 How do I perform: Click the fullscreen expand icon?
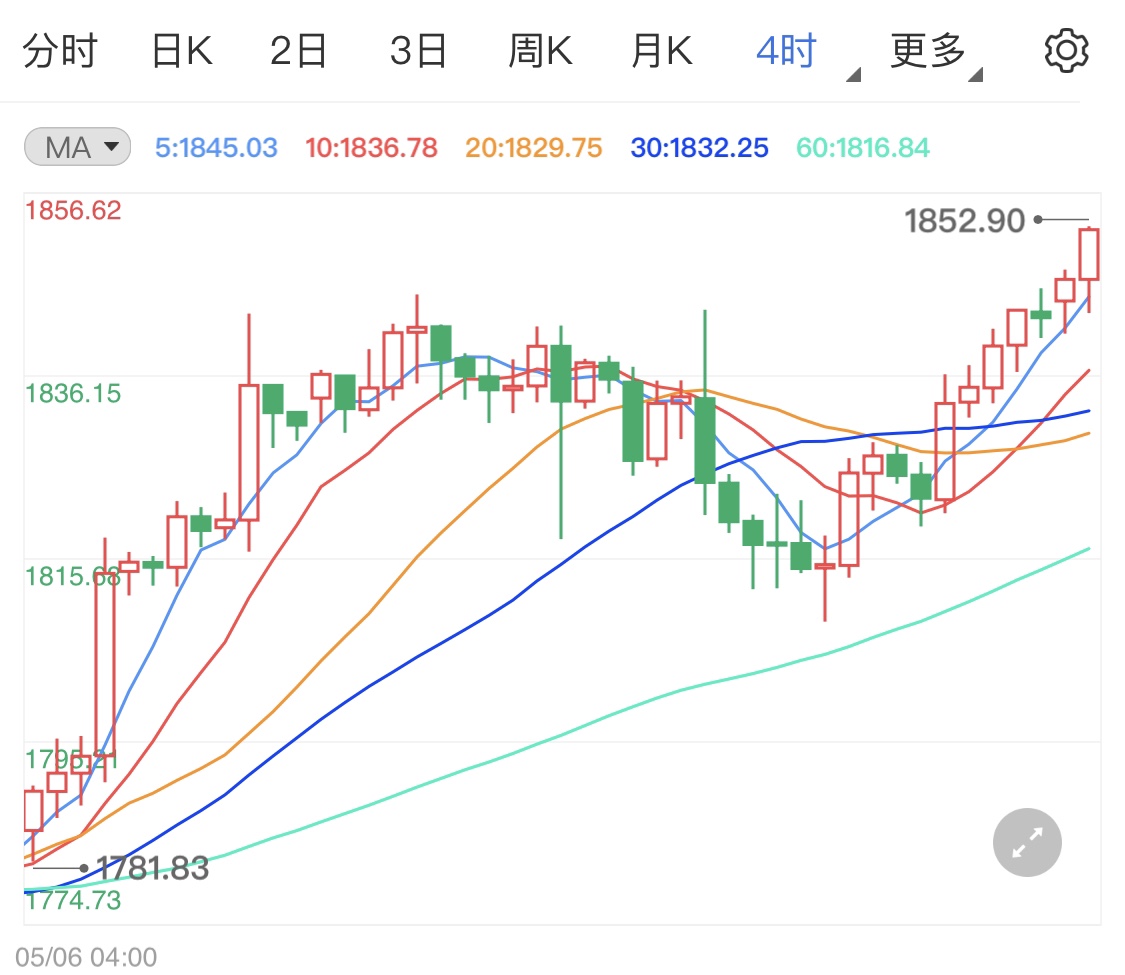click(x=1026, y=842)
